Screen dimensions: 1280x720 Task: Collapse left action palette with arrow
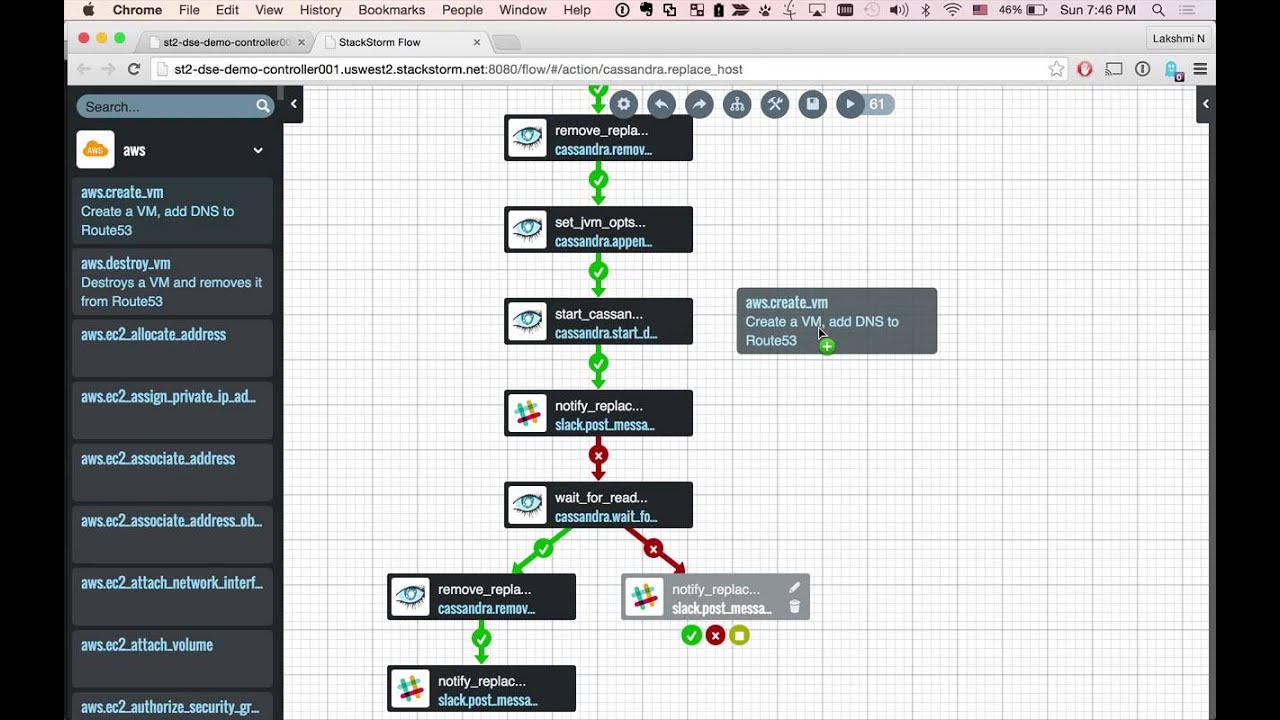(293, 104)
